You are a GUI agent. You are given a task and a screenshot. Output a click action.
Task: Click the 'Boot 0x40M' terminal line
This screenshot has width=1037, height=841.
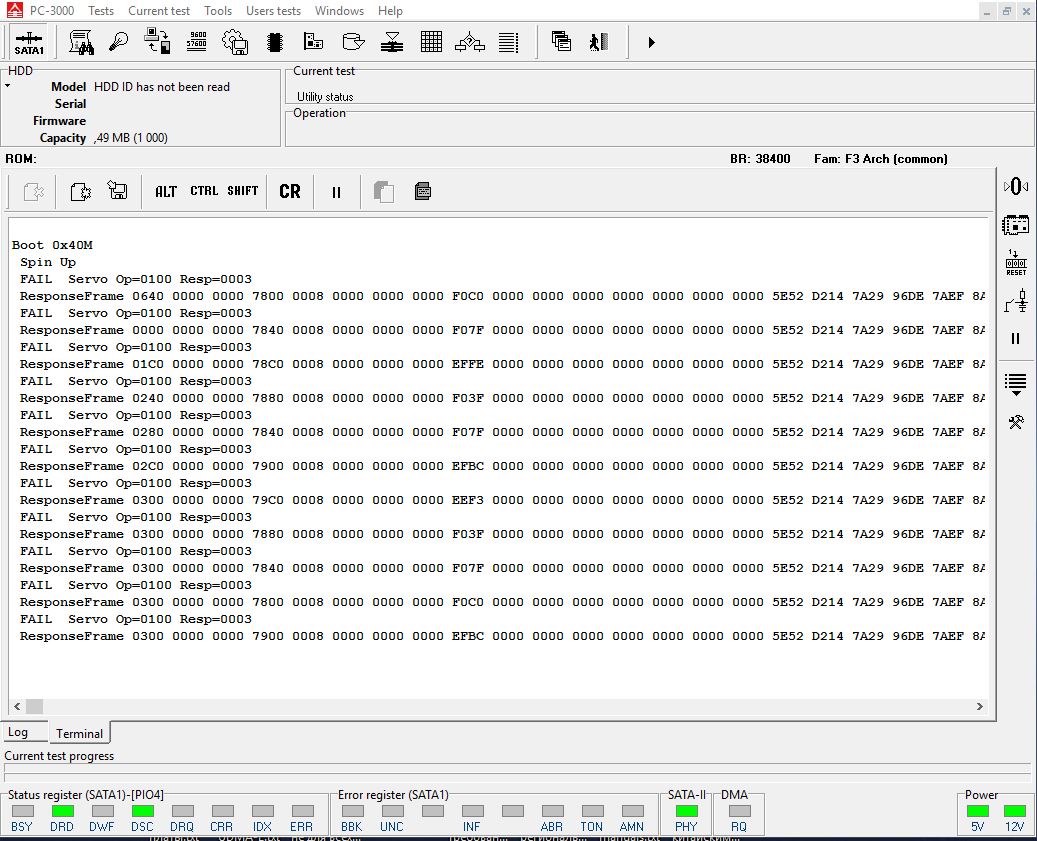[x=52, y=245]
